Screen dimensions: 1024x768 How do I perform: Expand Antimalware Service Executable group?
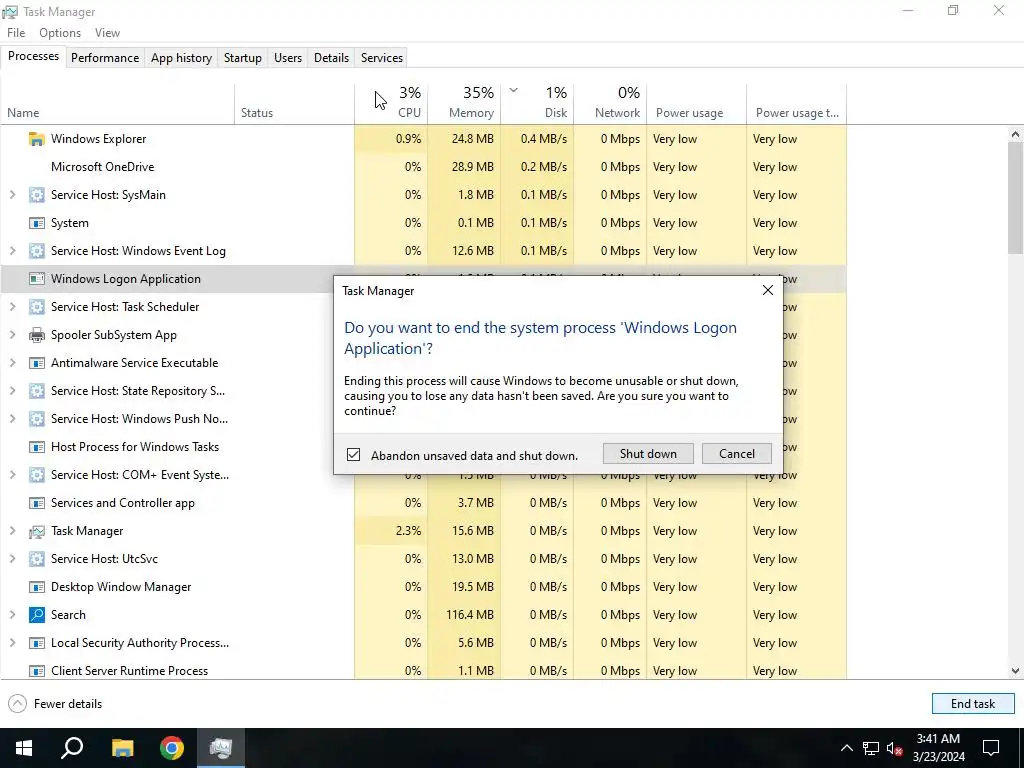click(12, 363)
